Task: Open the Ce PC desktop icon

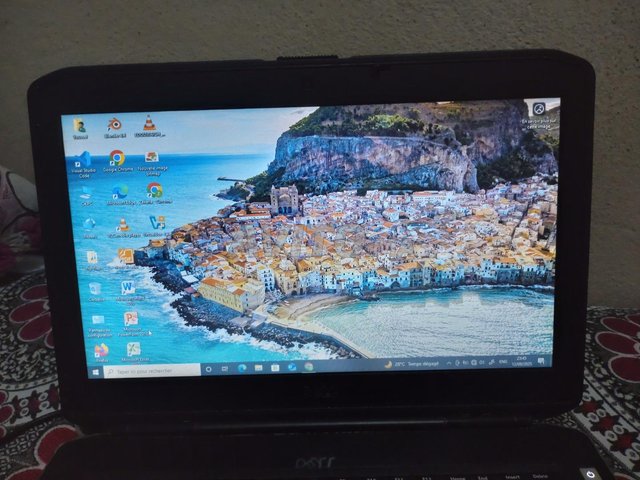Action: point(87,193)
